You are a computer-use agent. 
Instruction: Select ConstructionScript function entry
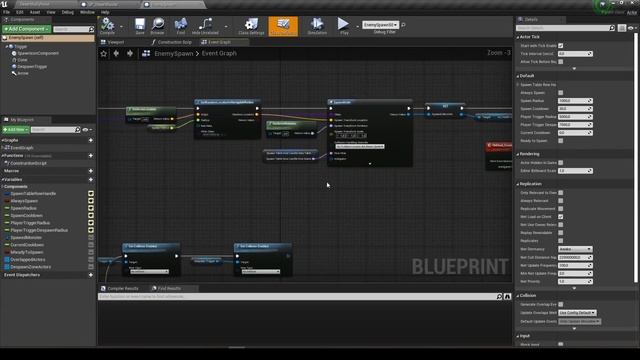(x=28, y=163)
